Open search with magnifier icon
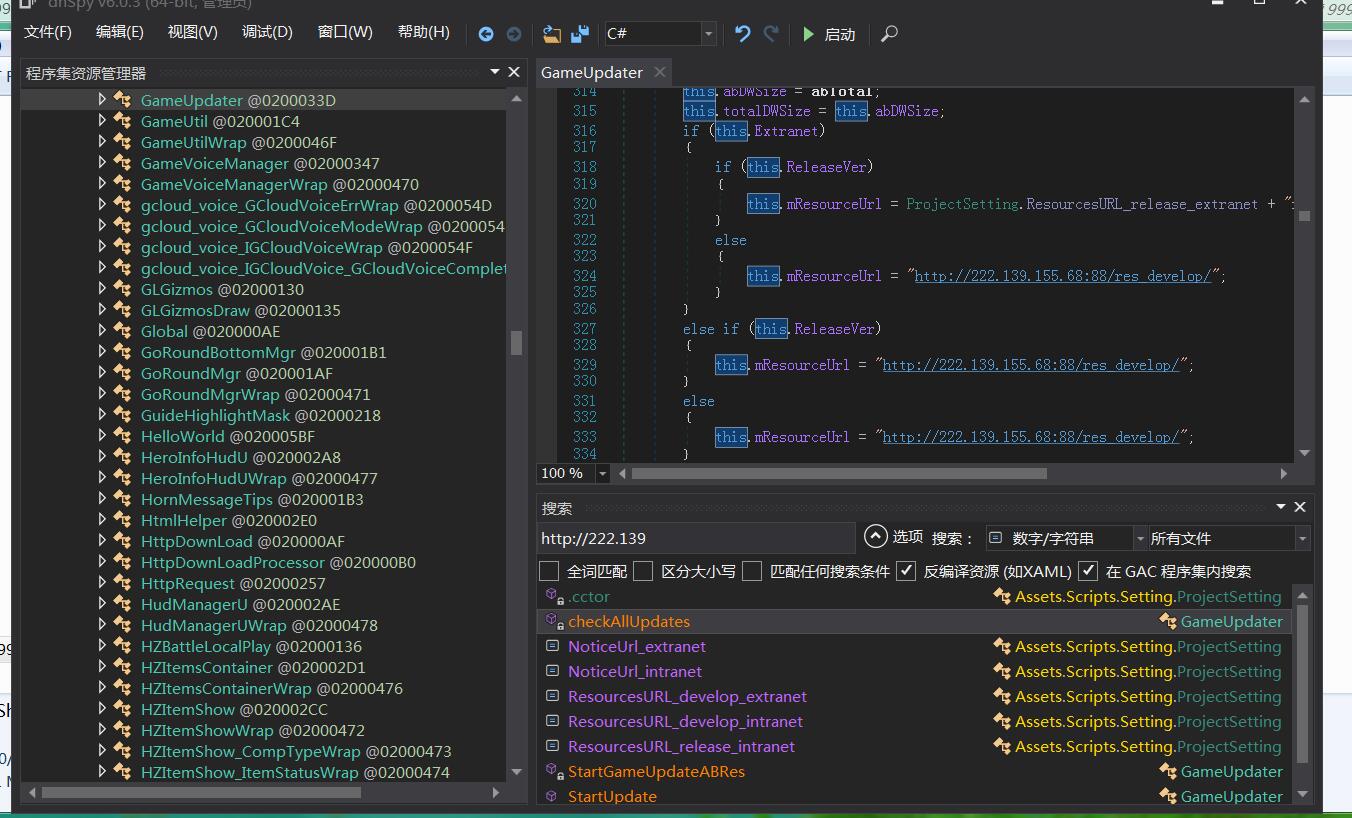This screenshot has width=1352, height=818. click(x=889, y=34)
